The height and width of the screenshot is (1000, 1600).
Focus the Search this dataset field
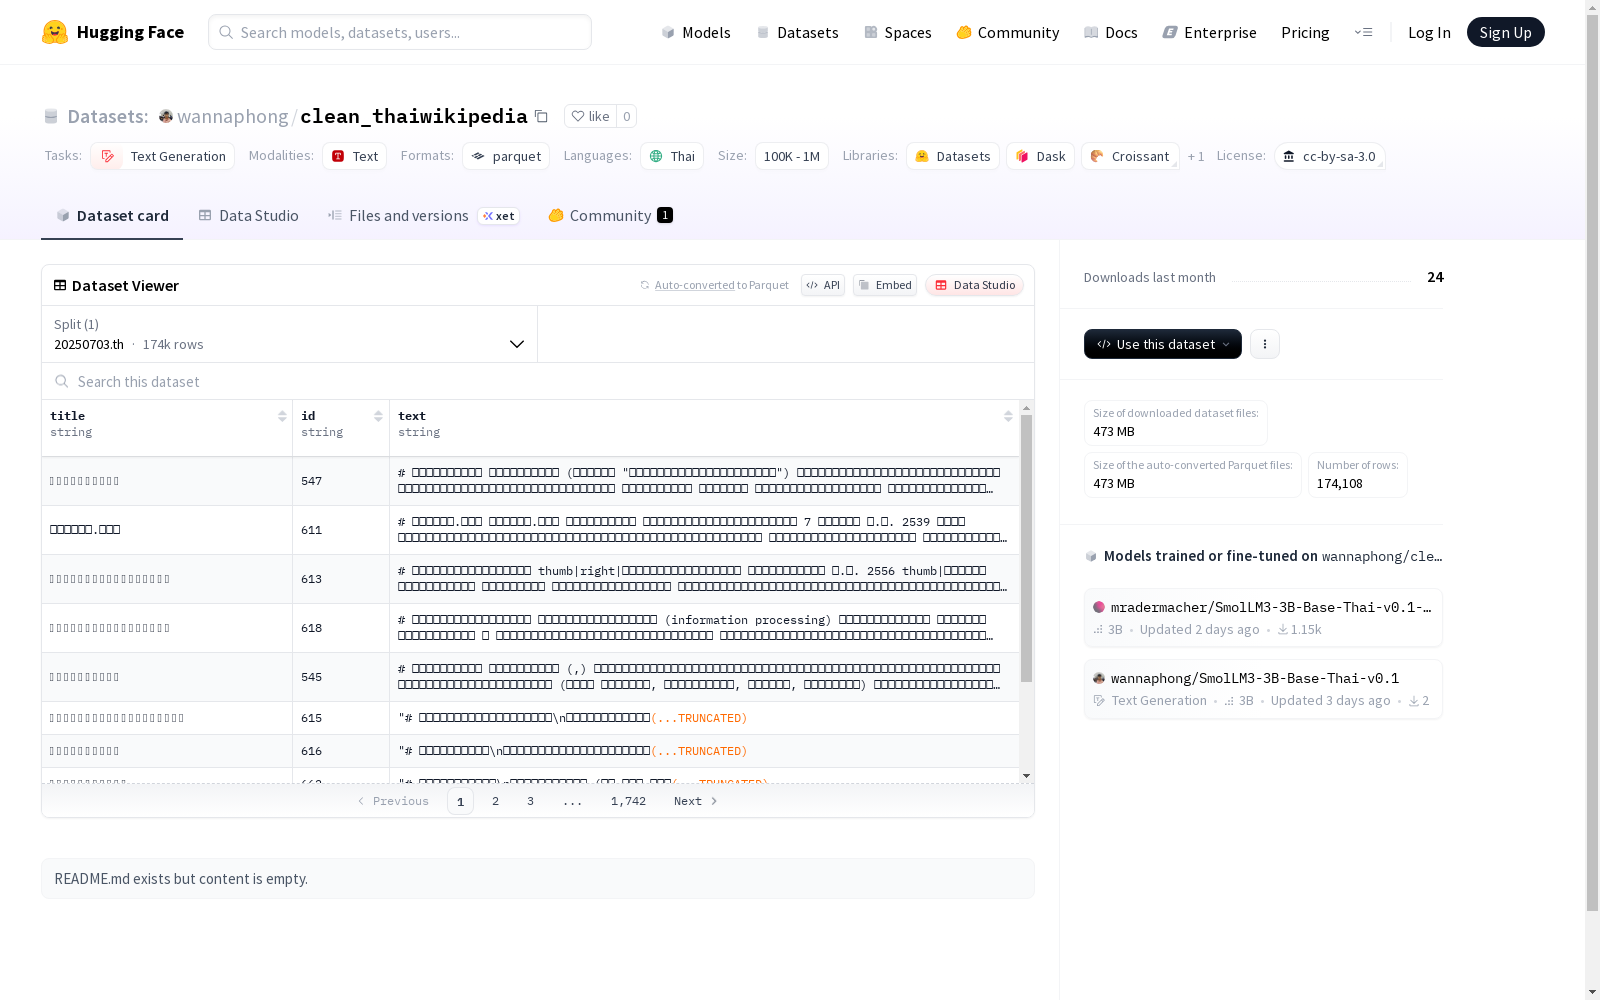click(x=538, y=381)
